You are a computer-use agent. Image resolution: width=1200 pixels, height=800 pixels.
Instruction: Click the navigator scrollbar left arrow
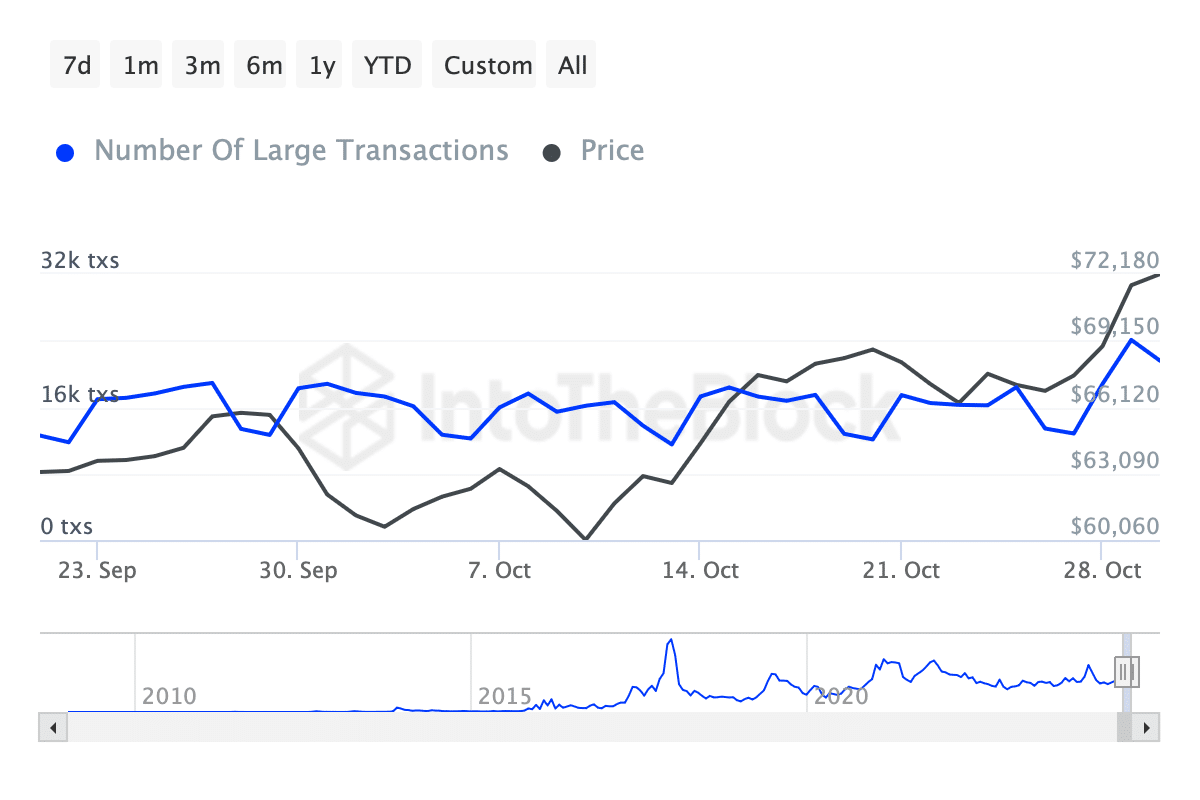click(52, 727)
